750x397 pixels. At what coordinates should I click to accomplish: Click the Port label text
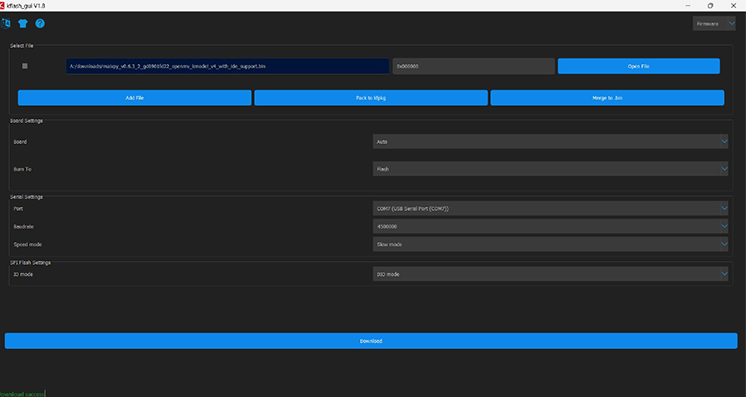click(18, 209)
